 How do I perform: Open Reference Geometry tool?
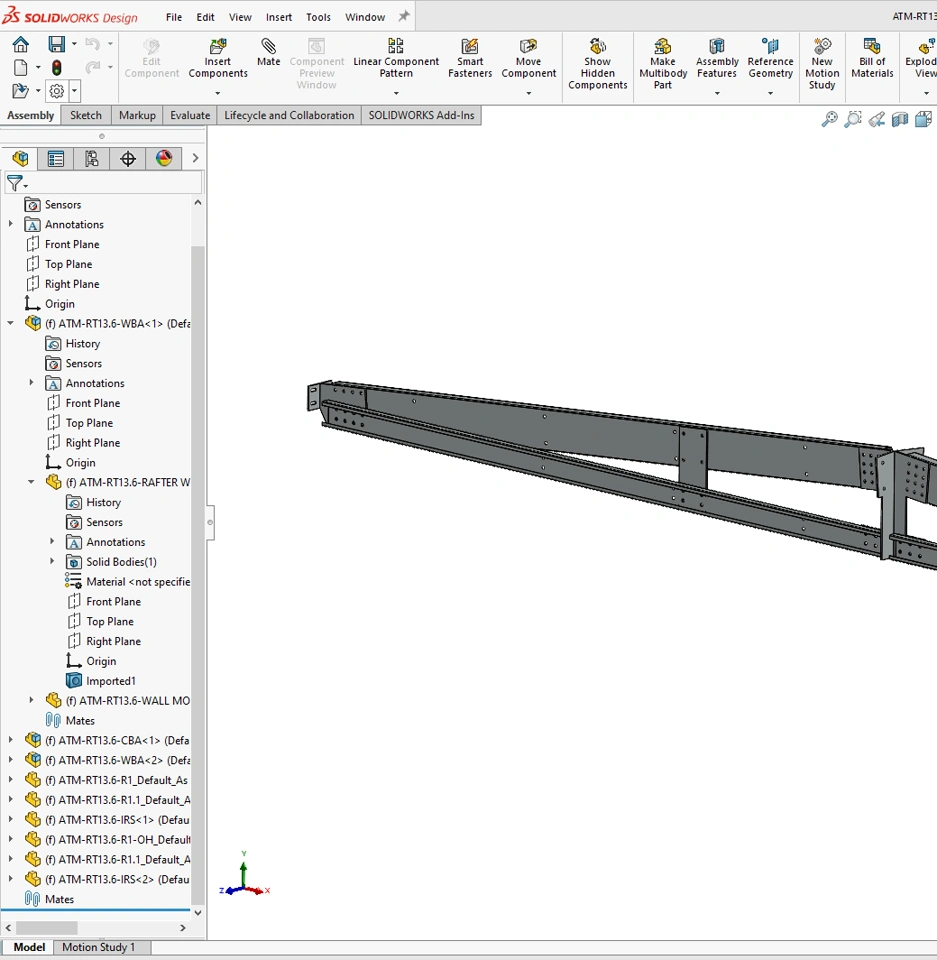tap(770, 59)
